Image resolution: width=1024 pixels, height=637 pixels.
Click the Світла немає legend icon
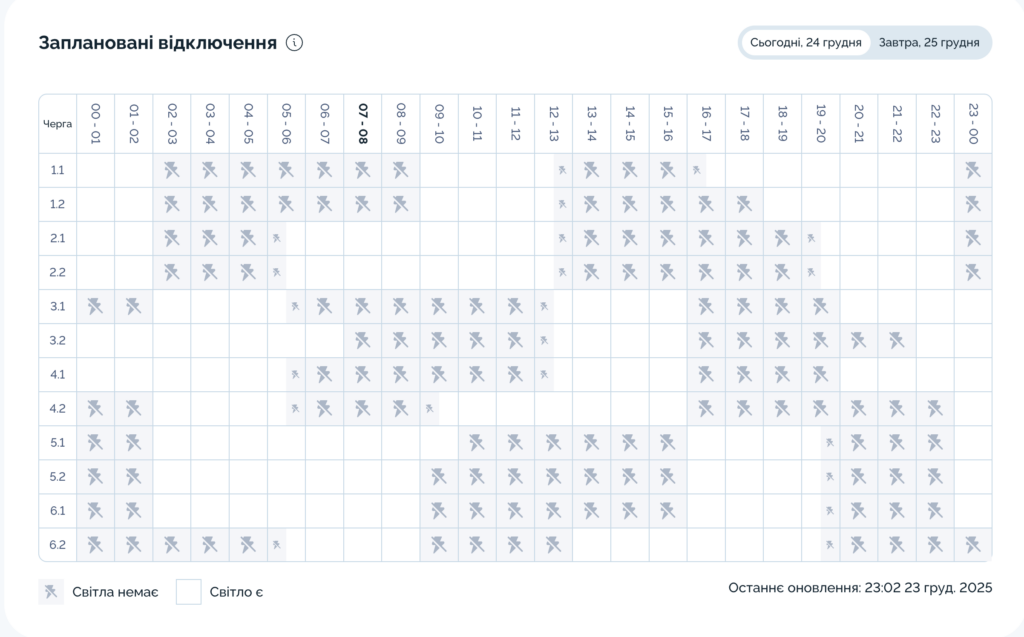(x=51, y=592)
